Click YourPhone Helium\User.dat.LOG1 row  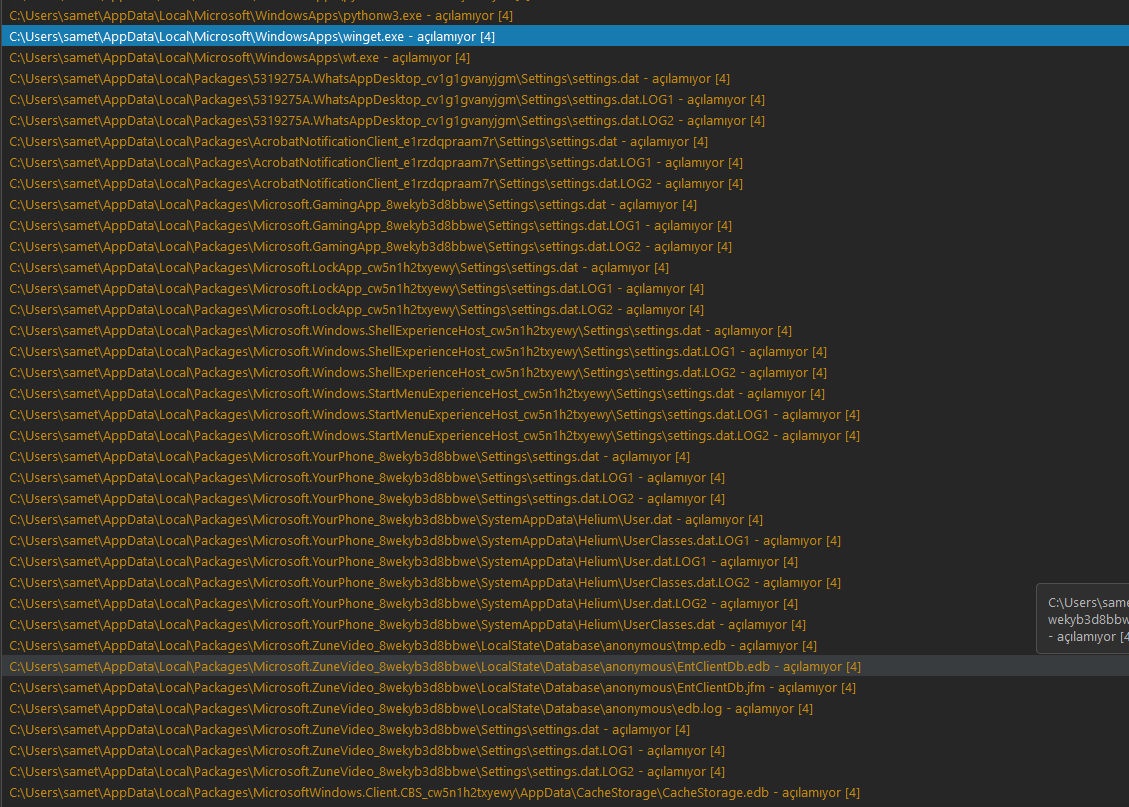click(x=564, y=562)
